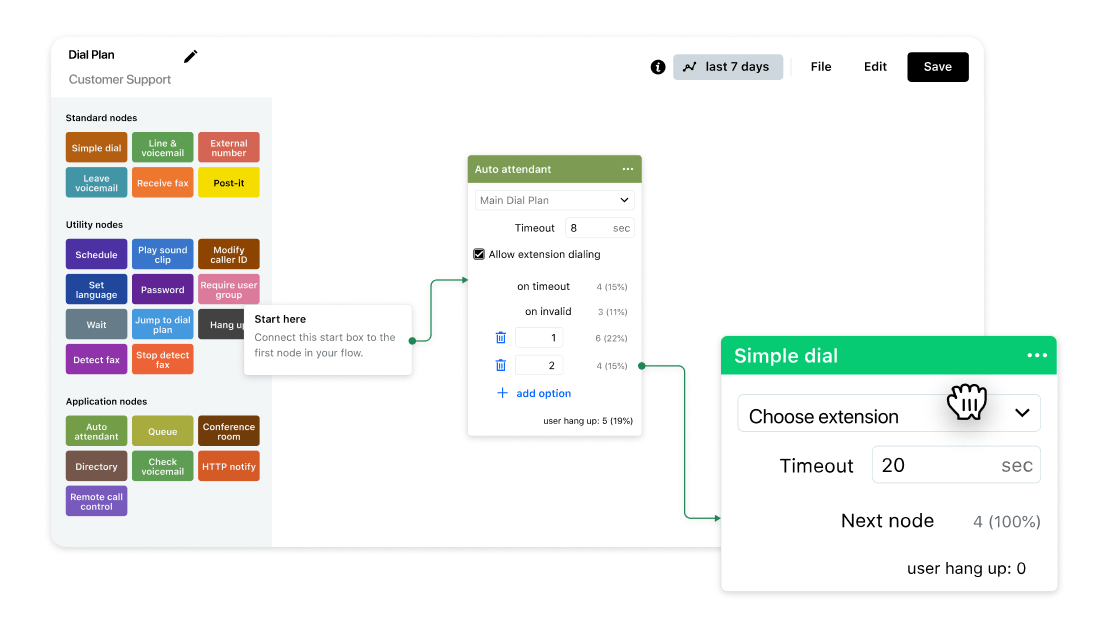Pick the Queue node from Application nodes
This screenshot has width=1110, height=628.
tap(162, 430)
